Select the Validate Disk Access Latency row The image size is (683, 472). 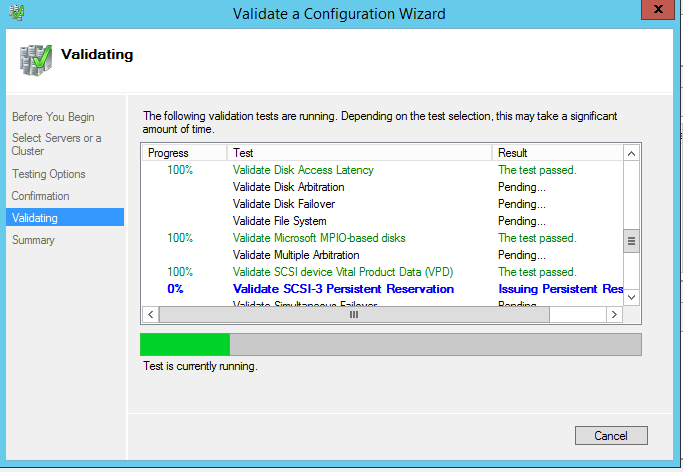[x=303, y=170]
